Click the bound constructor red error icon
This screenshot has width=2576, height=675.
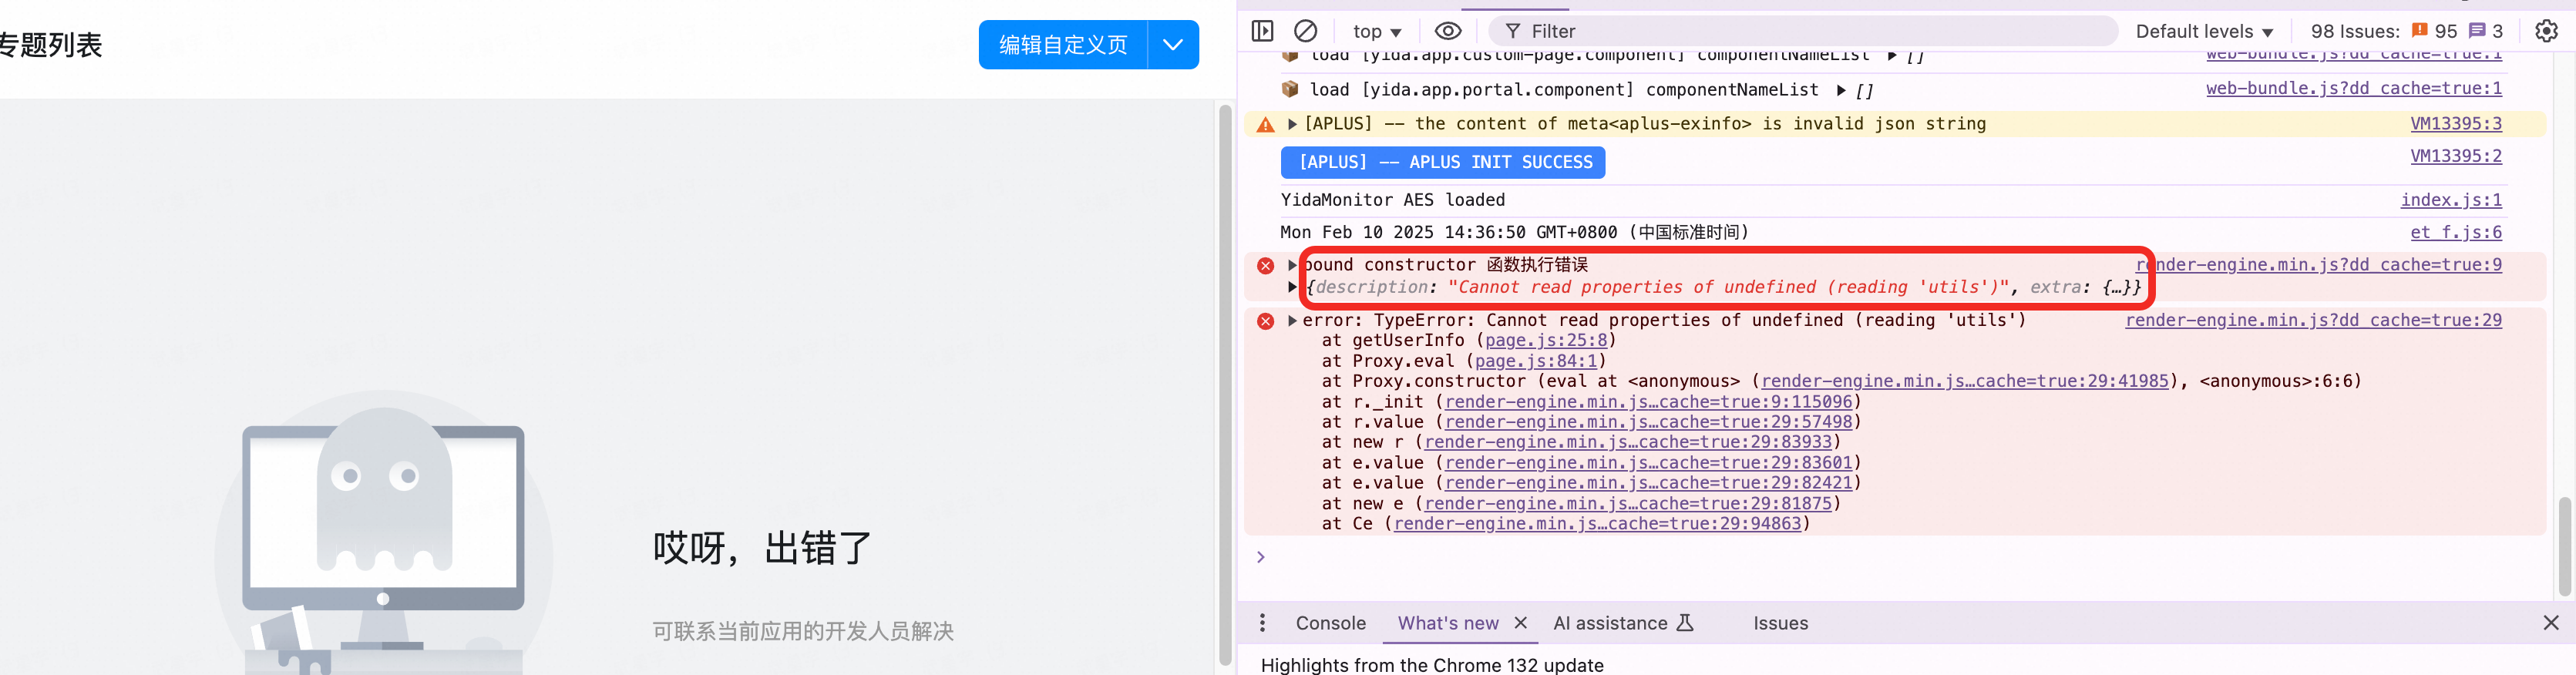coord(1265,266)
